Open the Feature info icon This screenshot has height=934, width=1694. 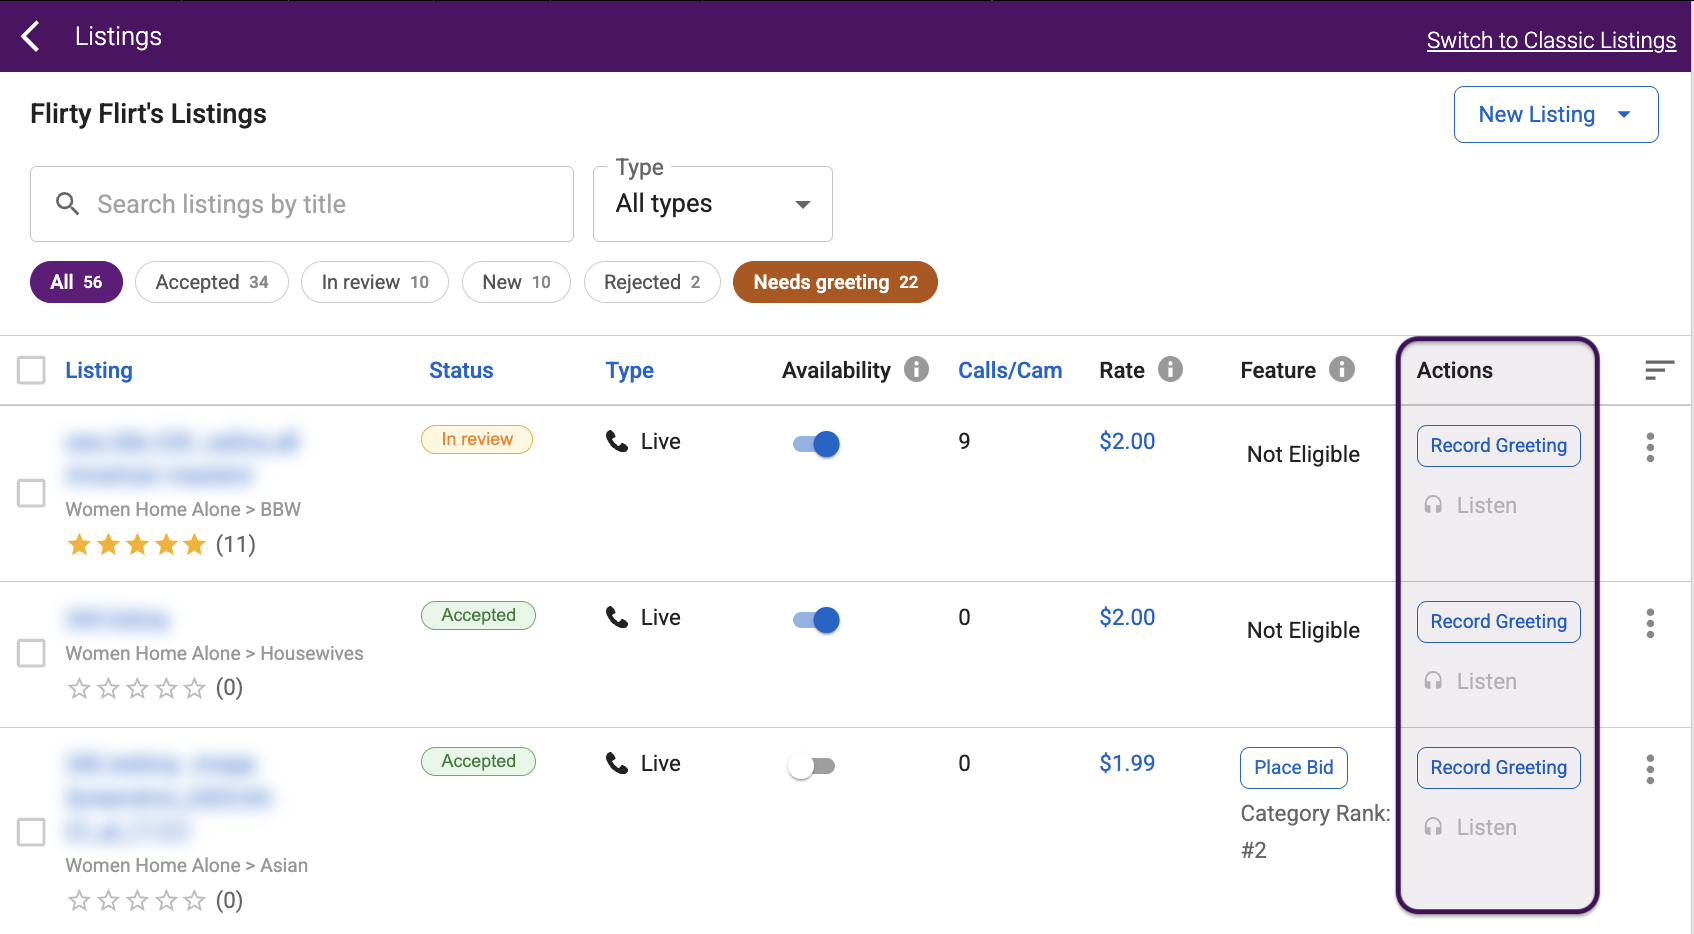[1342, 369]
